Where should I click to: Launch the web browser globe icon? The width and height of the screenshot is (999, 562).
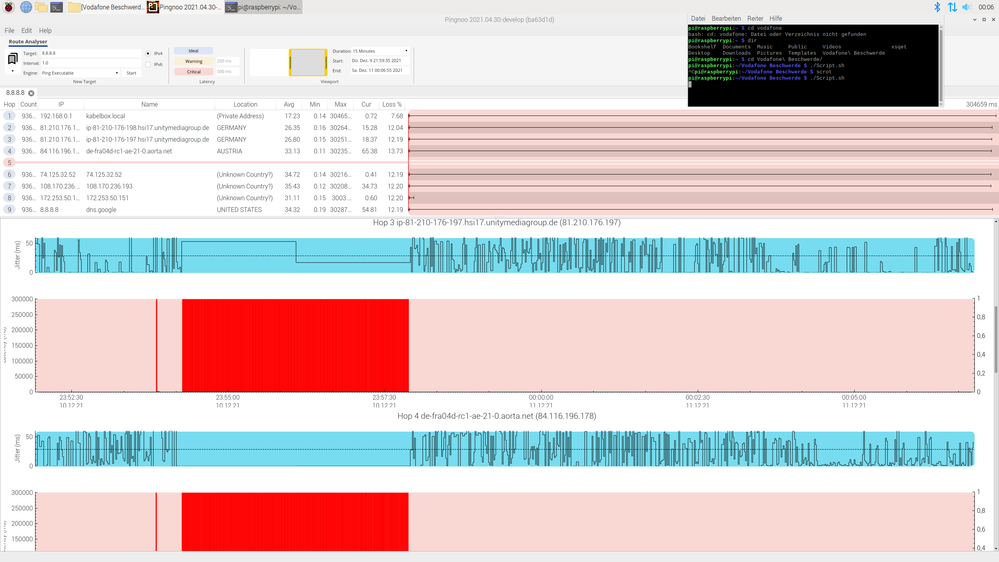[x=26, y=7]
